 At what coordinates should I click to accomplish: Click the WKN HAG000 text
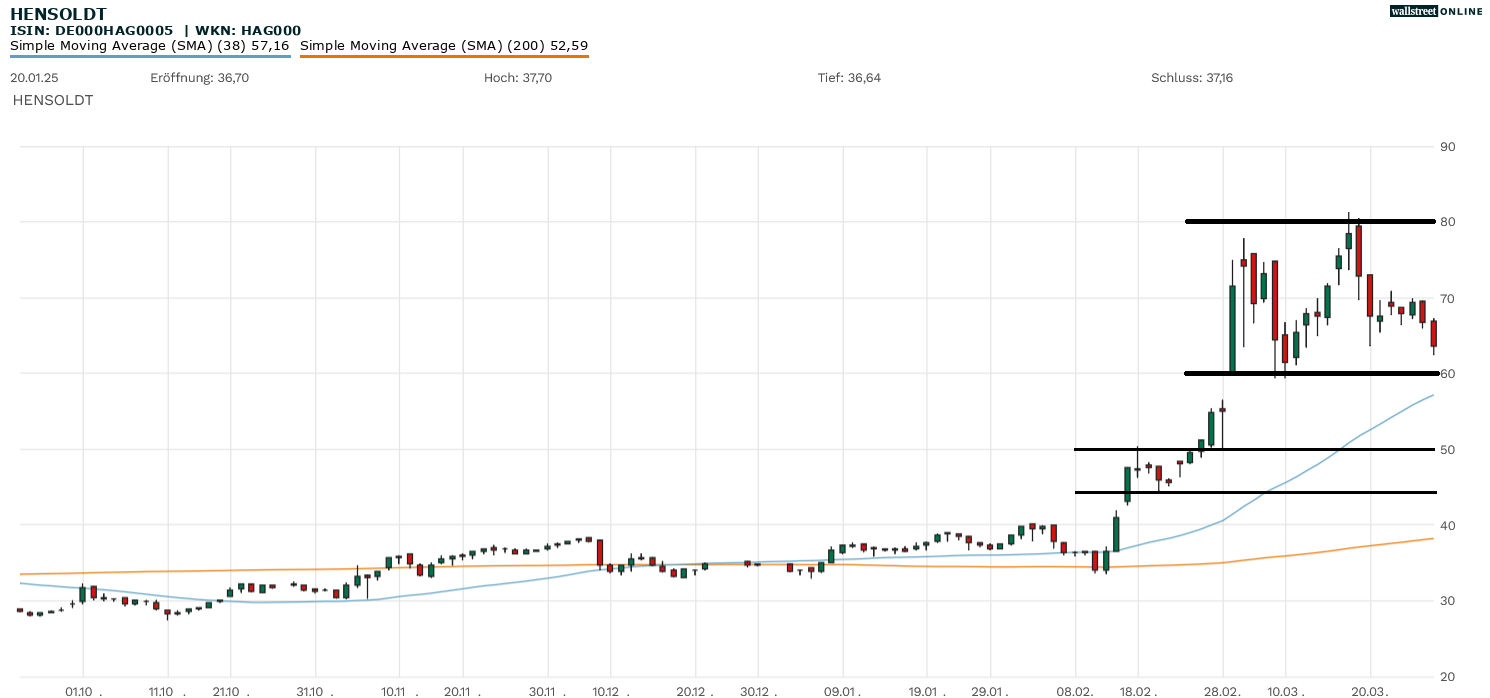point(246,31)
